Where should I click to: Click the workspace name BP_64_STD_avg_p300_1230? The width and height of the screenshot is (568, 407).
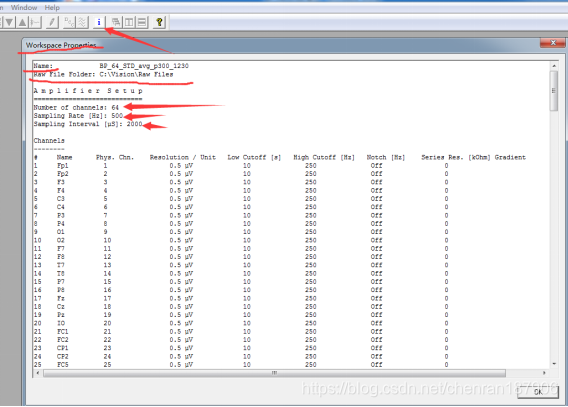click(144, 66)
